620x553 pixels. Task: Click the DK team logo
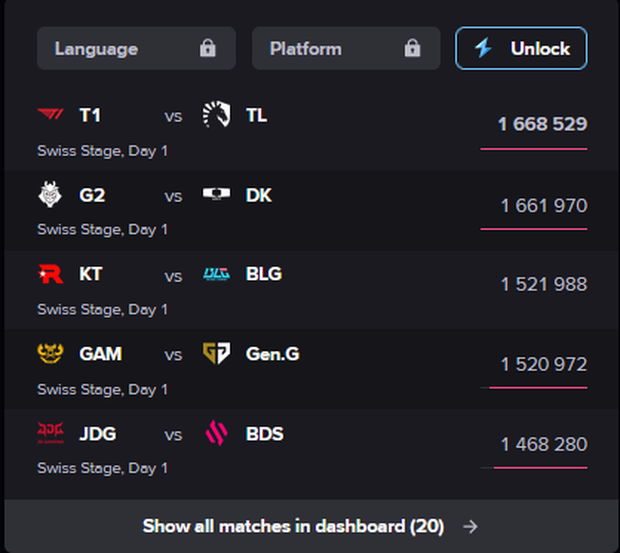pyautogui.click(x=216, y=195)
